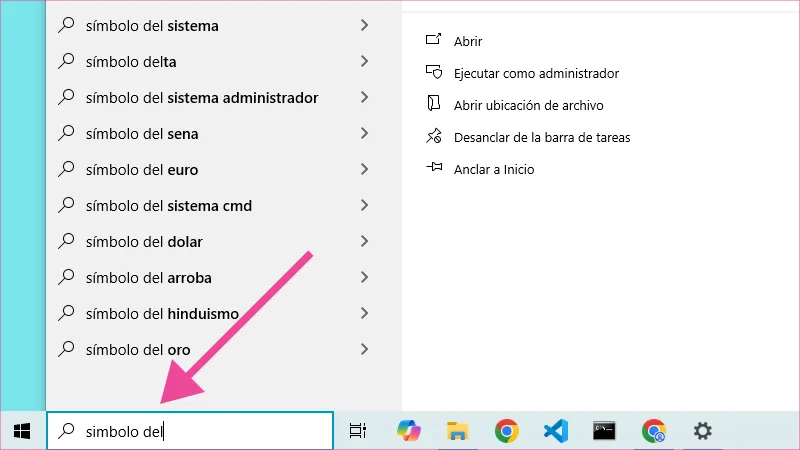Click the Abrir open icon

tap(433, 40)
